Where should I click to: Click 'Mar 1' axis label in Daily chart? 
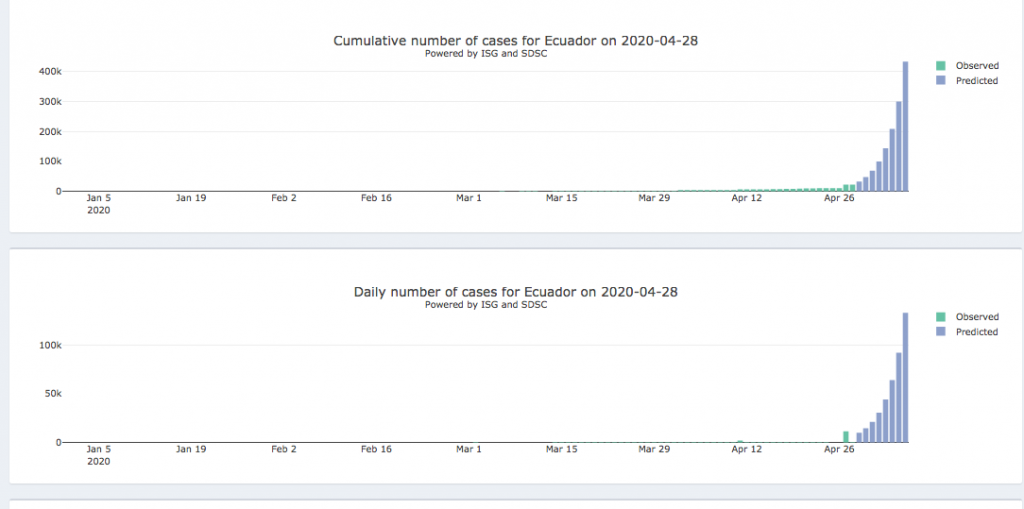(469, 449)
